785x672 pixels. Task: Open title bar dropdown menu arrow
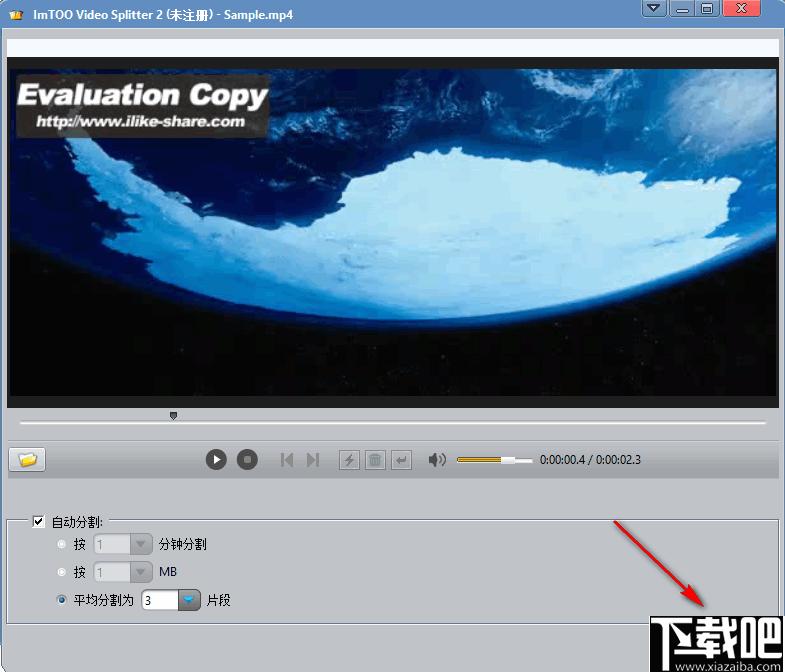tap(654, 9)
